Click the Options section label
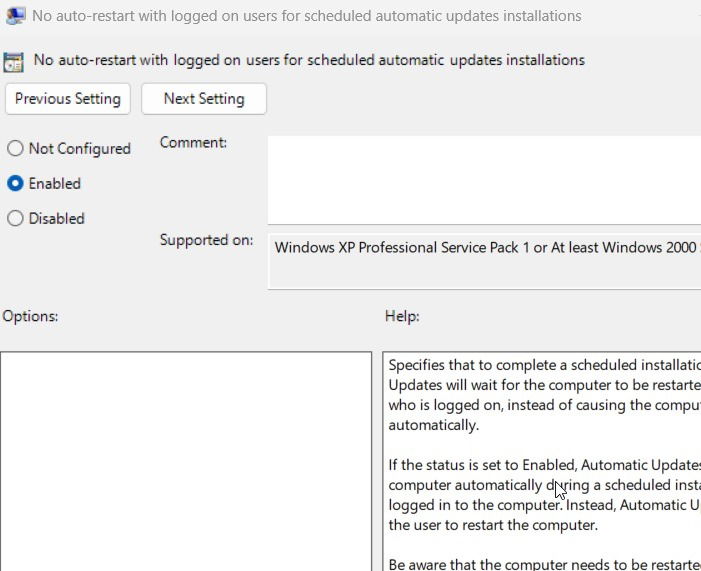 click(x=31, y=316)
